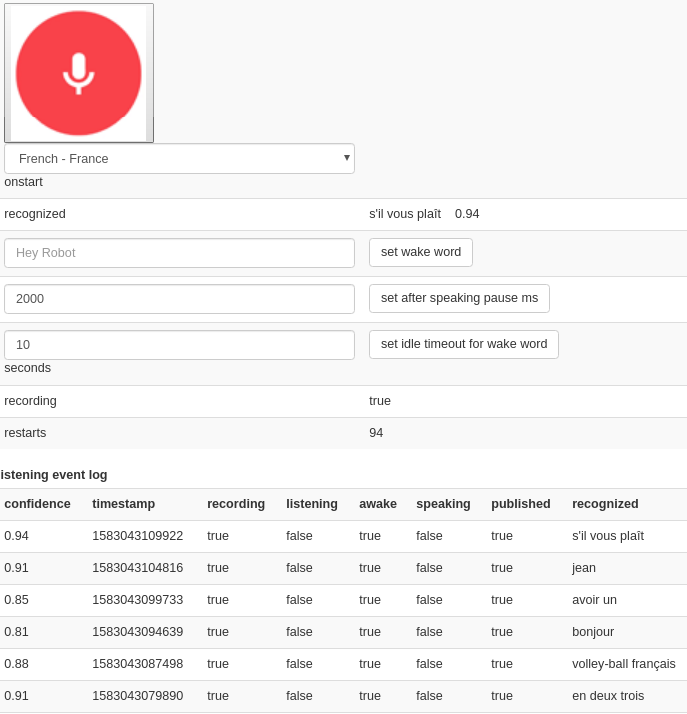Click timestamp 1583043099733
687x714 pixels.
(x=137, y=600)
